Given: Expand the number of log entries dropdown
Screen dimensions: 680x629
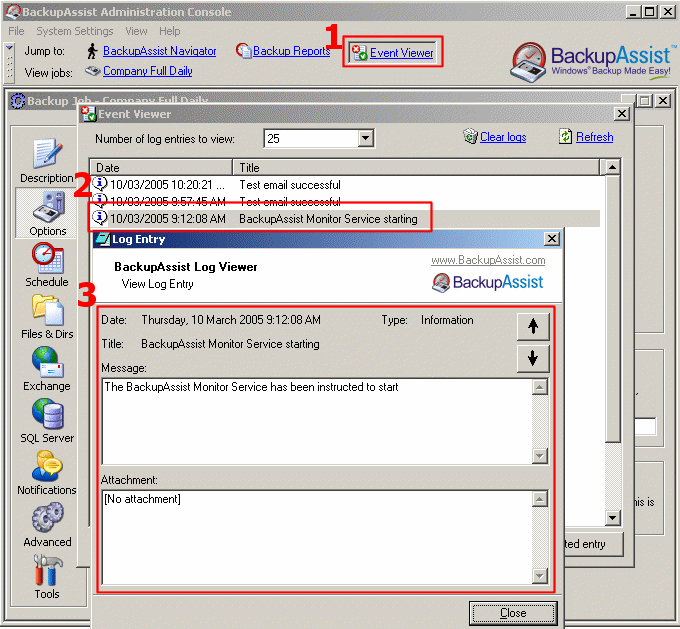Looking at the screenshot, I should click(366, 138).
